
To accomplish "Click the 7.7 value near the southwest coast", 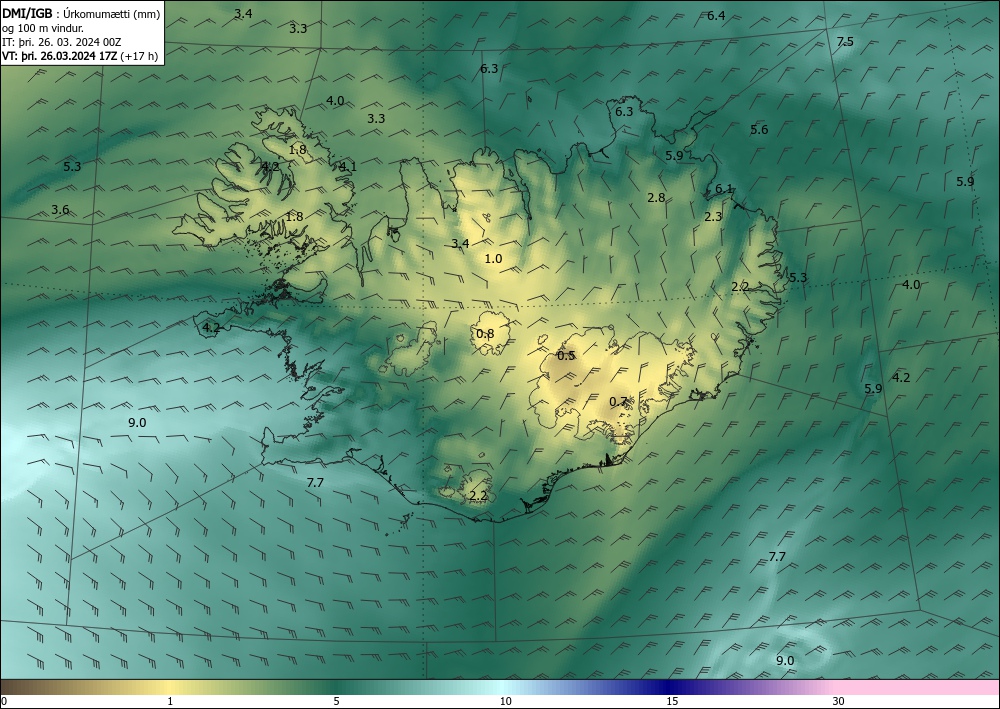I will point(315,483).
